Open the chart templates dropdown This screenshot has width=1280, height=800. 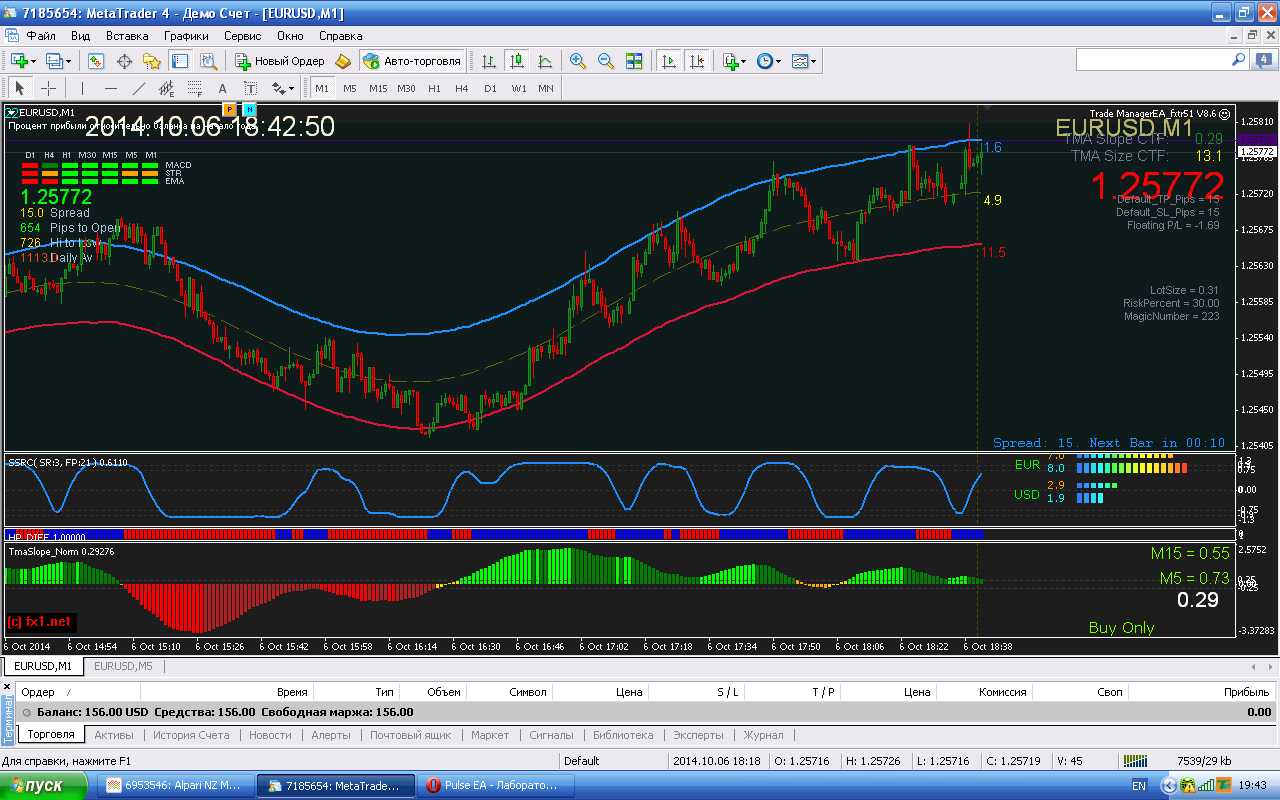804,61
